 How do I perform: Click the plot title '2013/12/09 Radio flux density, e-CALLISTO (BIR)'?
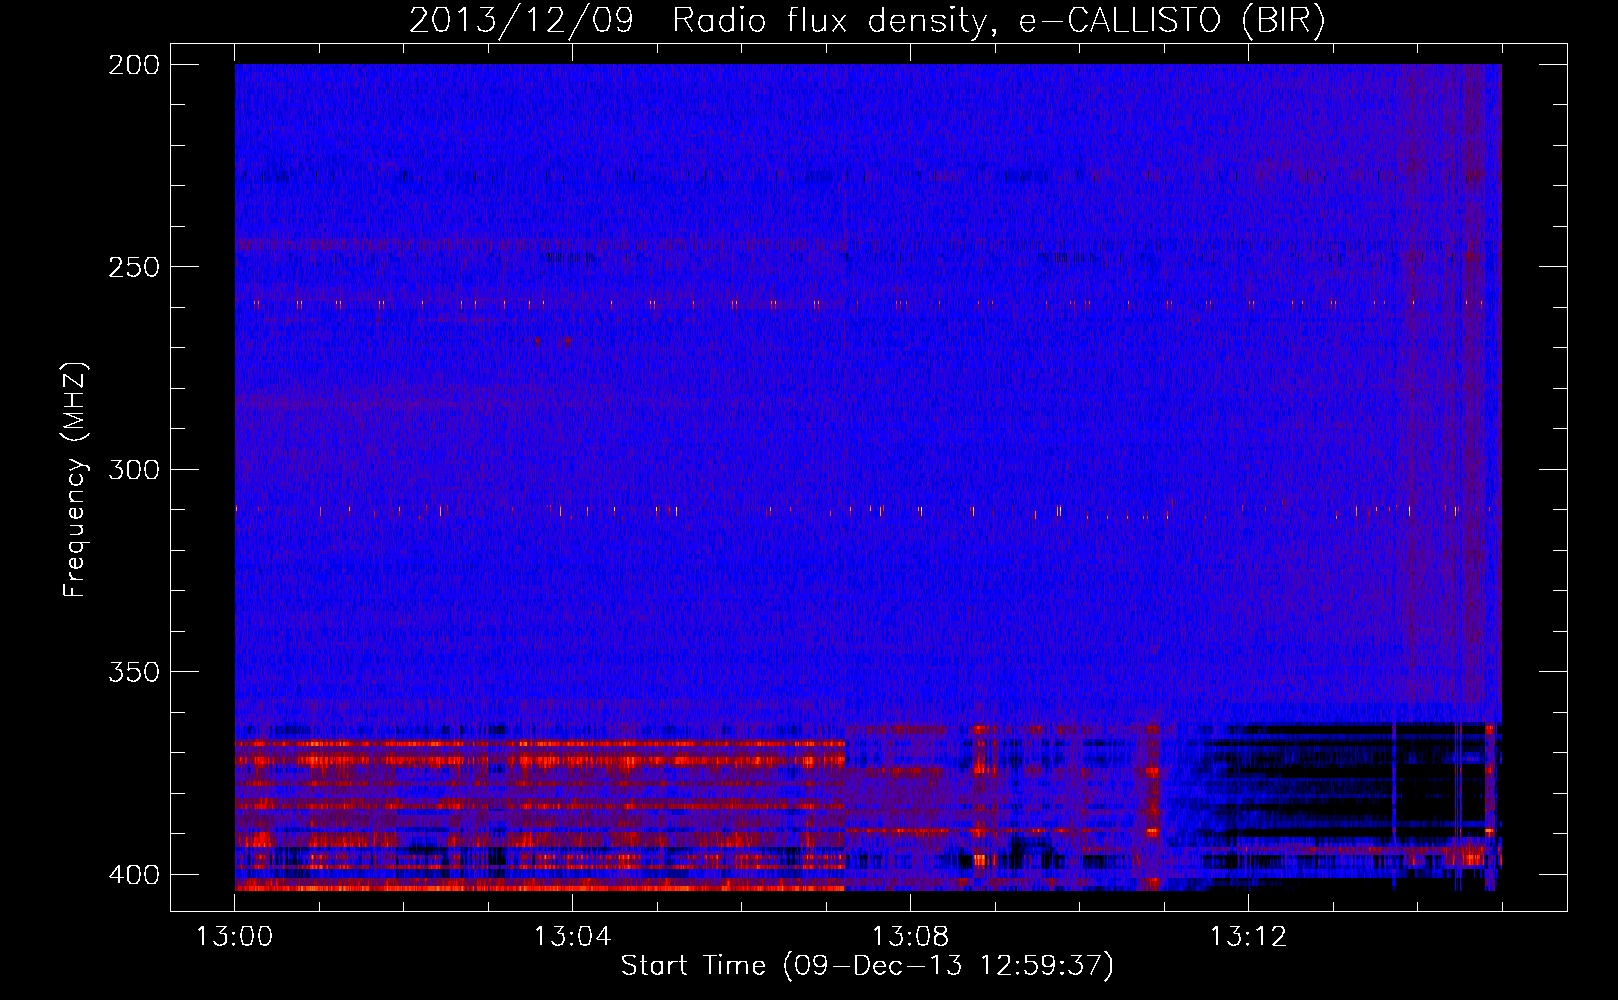coord(867,20)
